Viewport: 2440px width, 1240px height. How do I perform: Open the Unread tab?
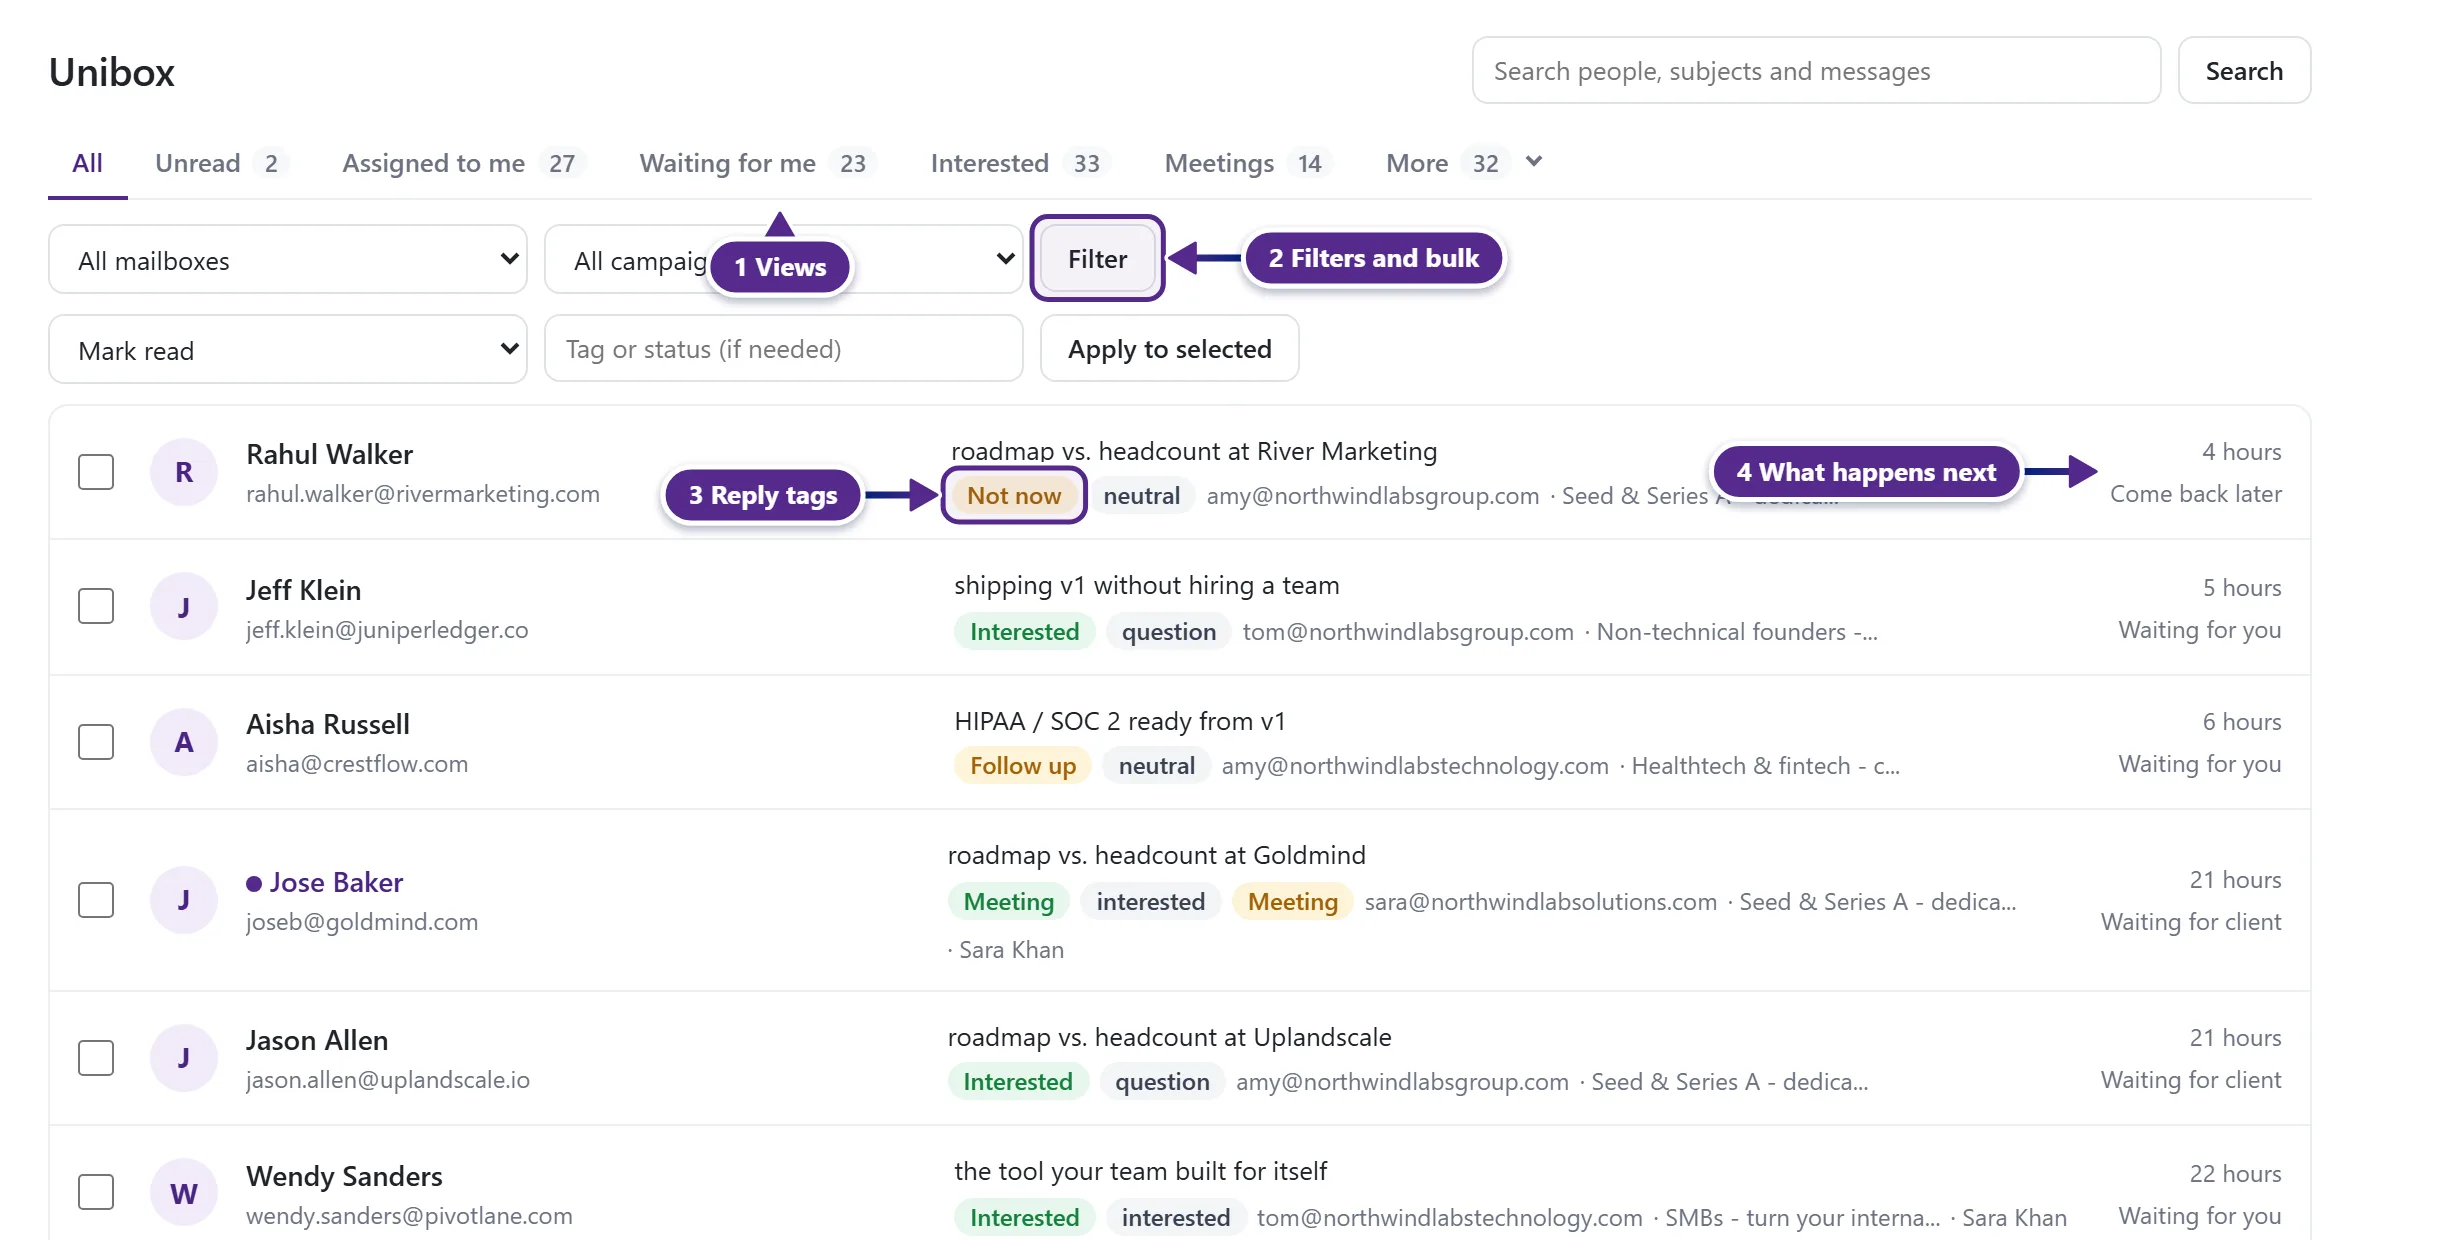(x=222, y=163)
